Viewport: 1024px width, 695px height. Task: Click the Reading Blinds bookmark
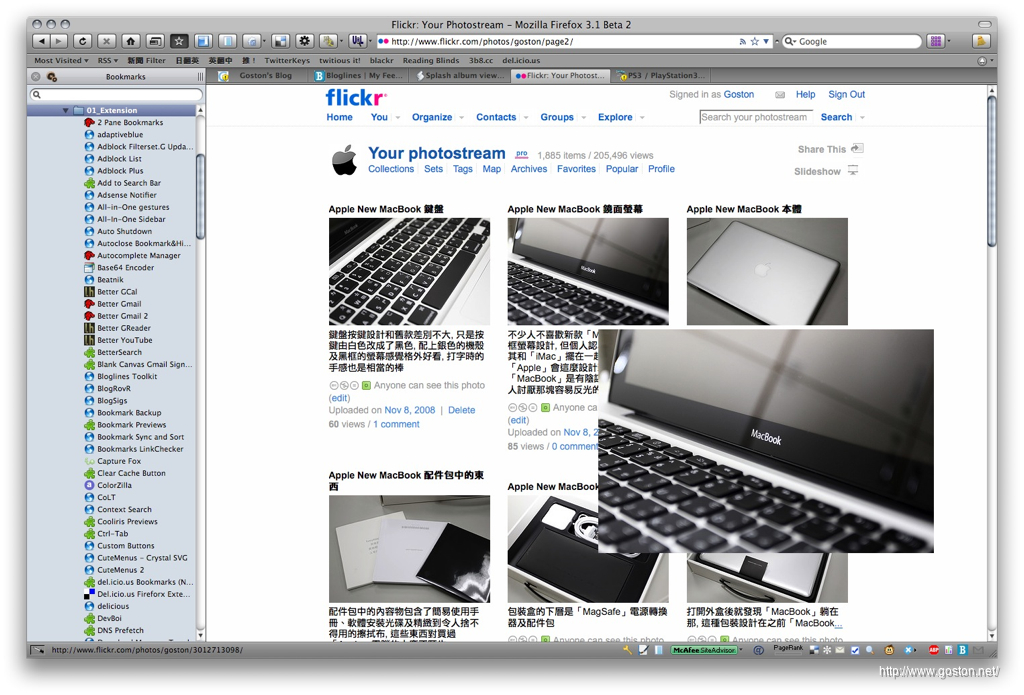tap(430, 60)
